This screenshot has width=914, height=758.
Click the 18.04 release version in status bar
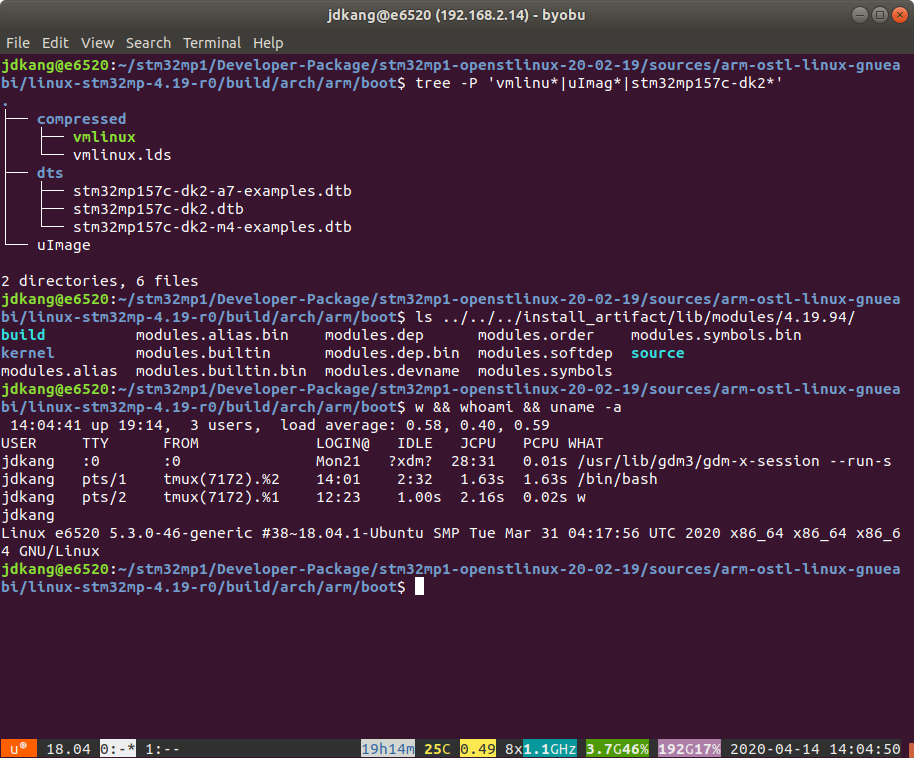tap(68, 749)
